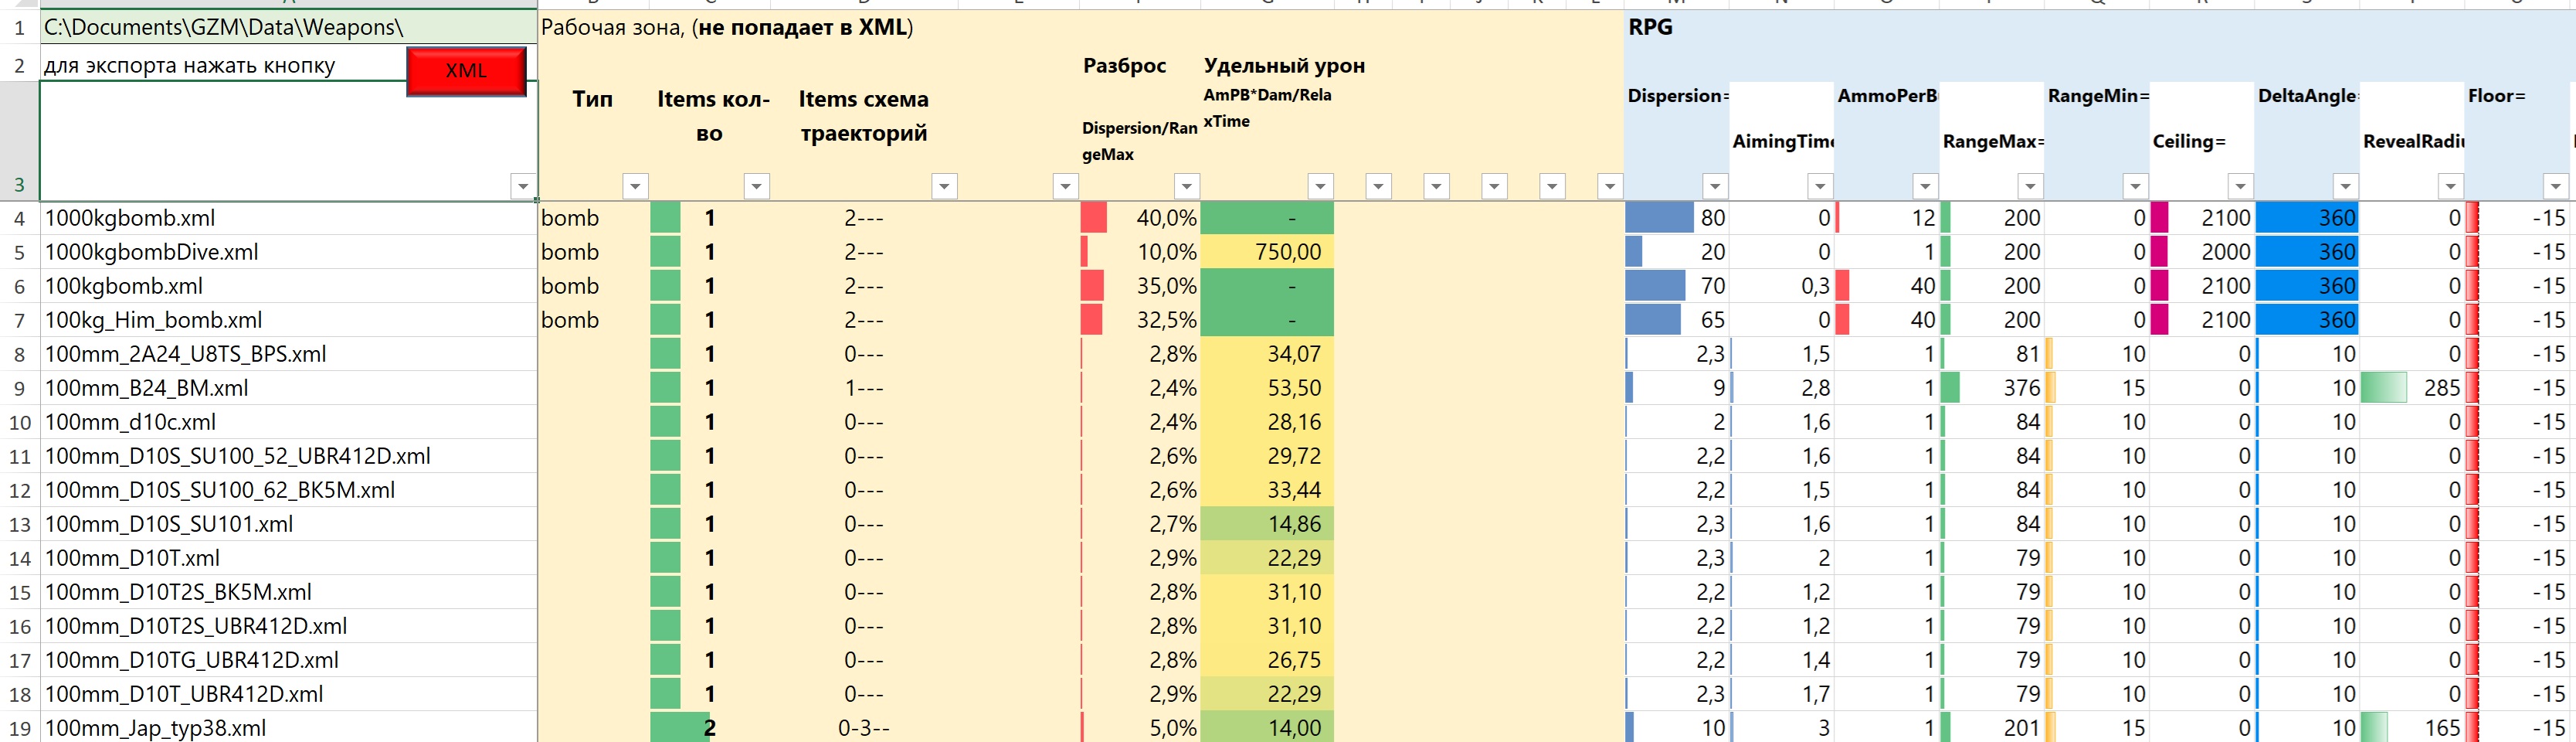Screen dimensions: 2576x742
Task: Open the file name column filter dropdown
Action: click(522, 186)
